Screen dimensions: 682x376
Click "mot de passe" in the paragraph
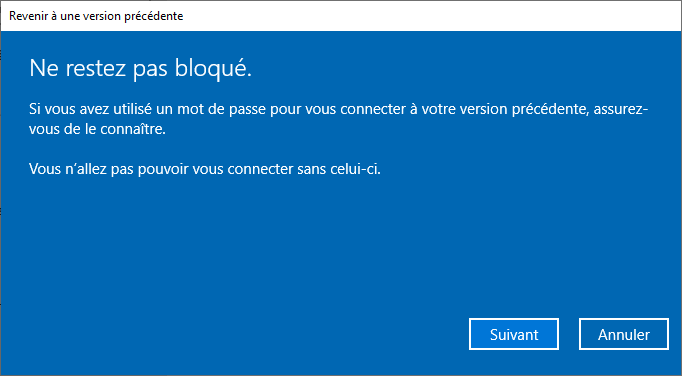[x=221, y=108]
